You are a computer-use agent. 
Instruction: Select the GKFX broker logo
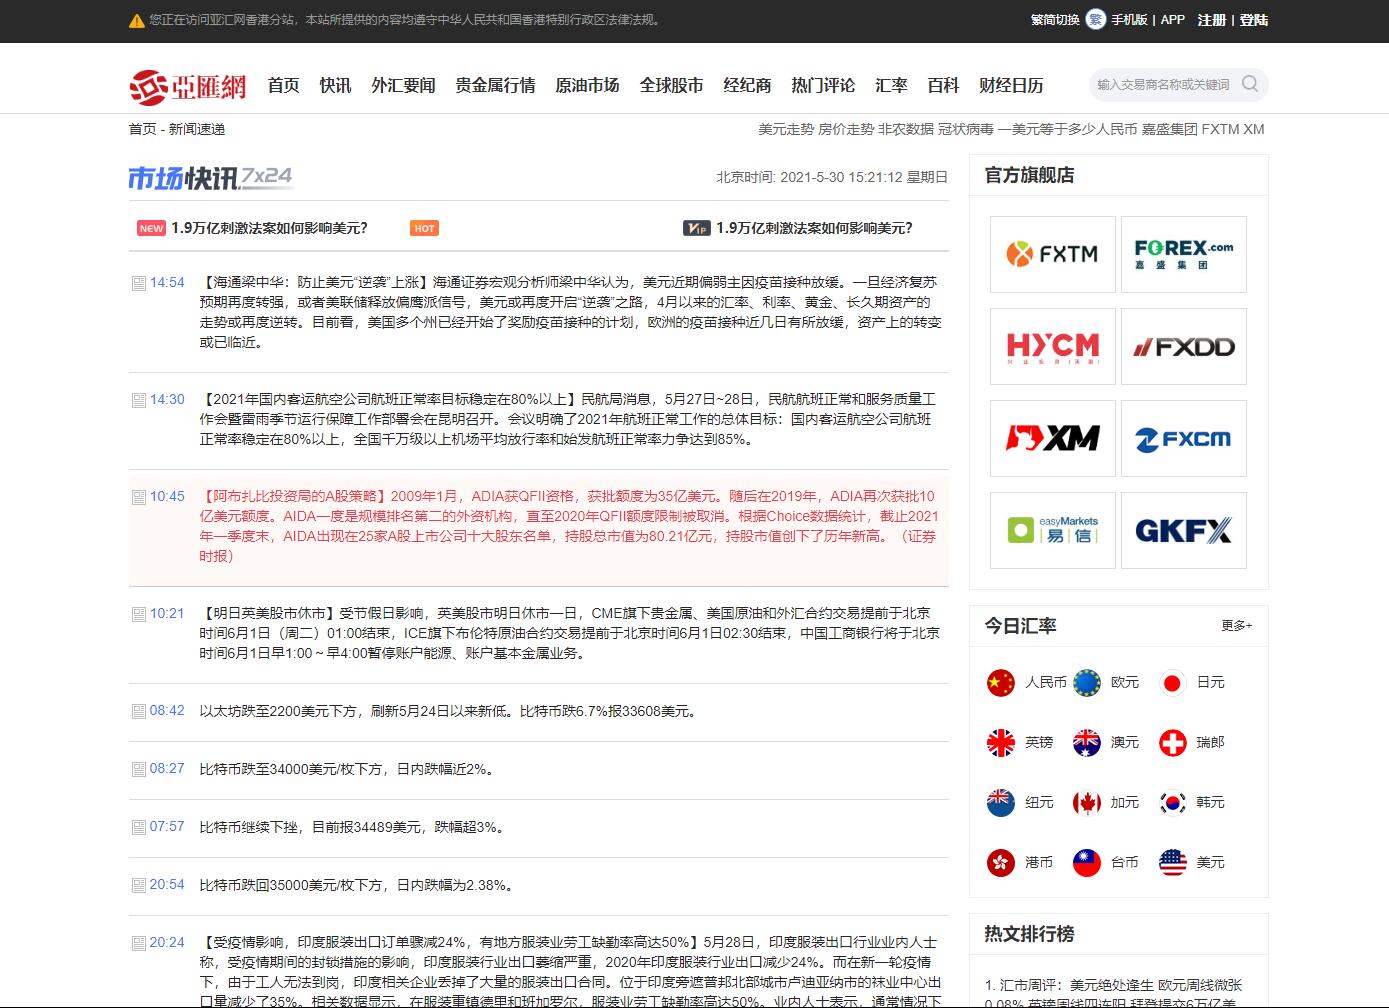(1183, 530)
